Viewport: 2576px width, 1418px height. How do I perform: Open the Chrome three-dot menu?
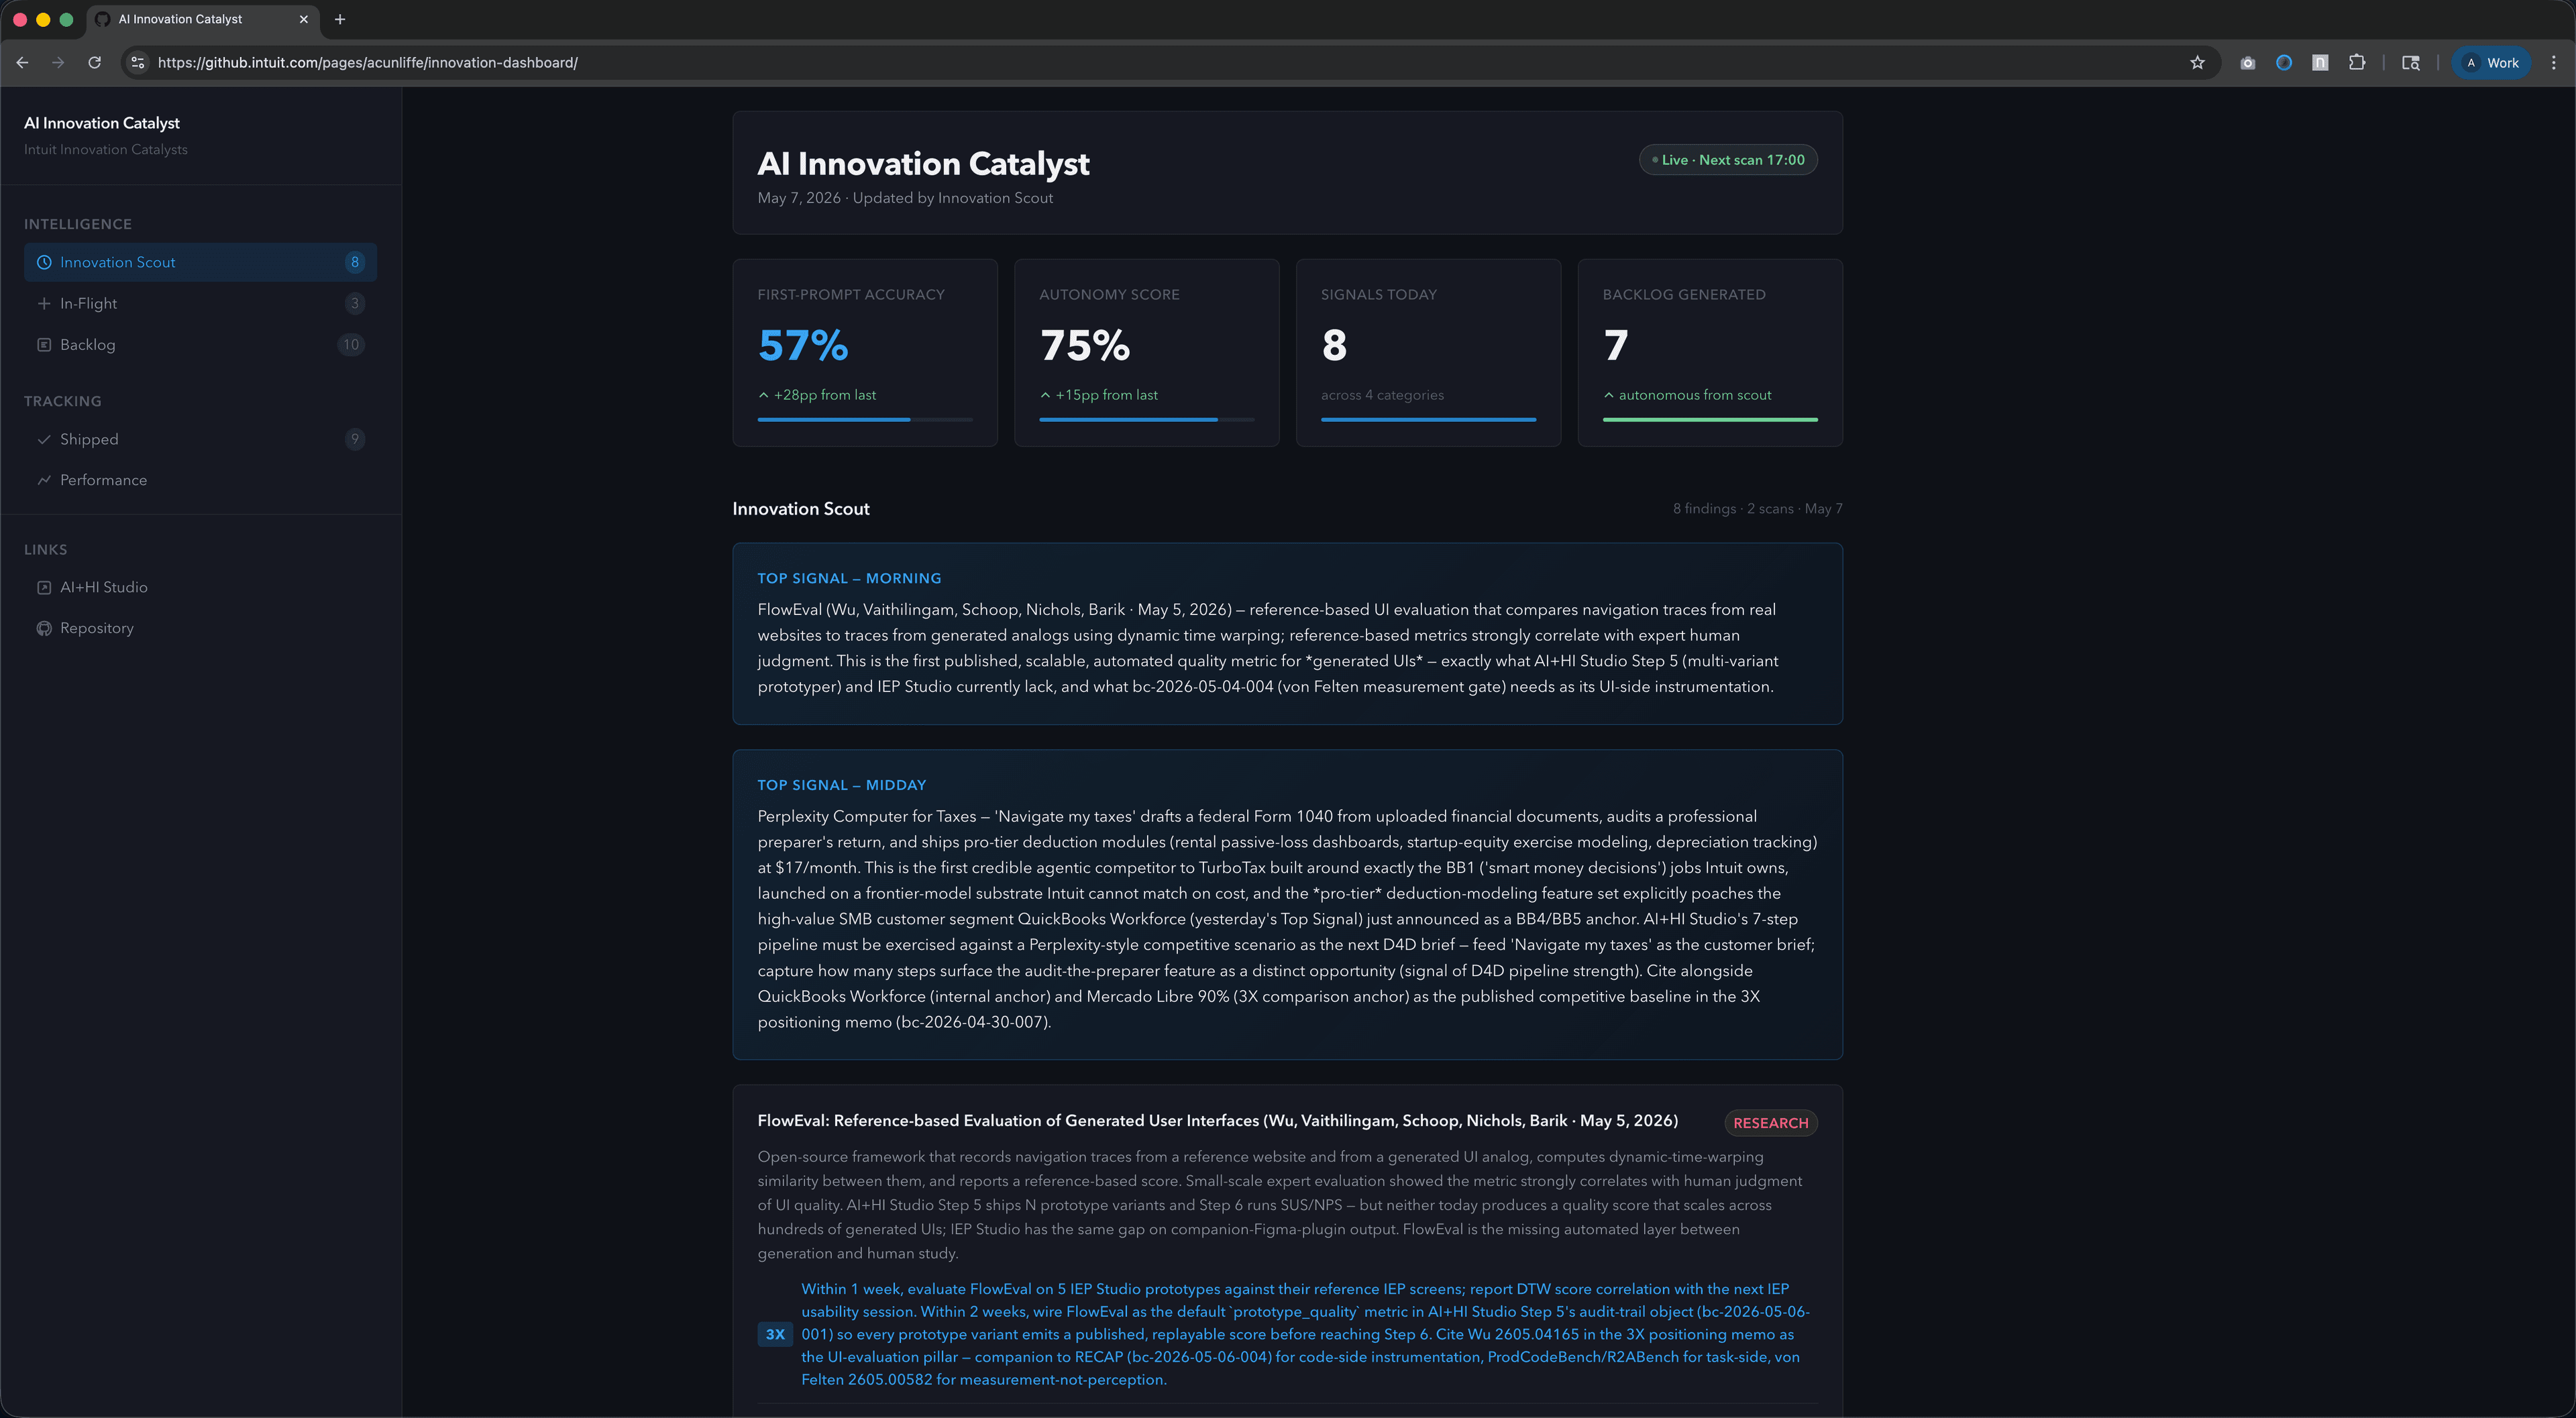[2553, 62]
